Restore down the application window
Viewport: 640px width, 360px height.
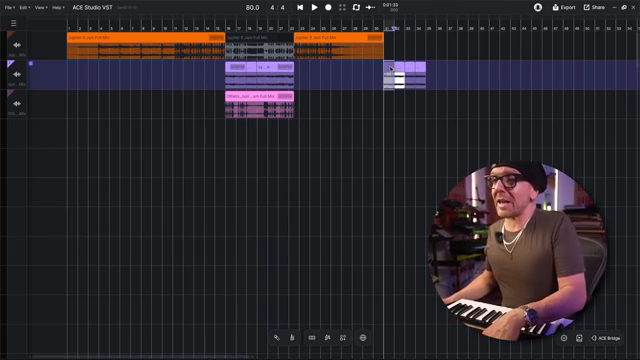pyautogui.click(x=624, y=7)
